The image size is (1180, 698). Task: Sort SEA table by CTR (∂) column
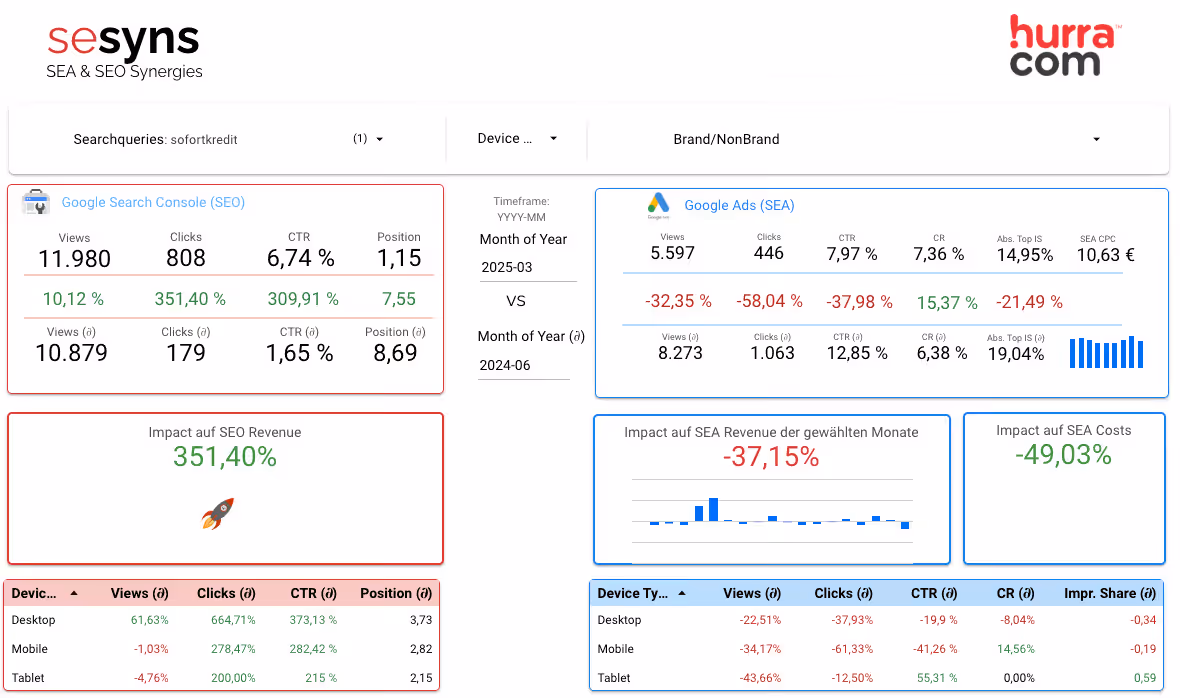934,593
